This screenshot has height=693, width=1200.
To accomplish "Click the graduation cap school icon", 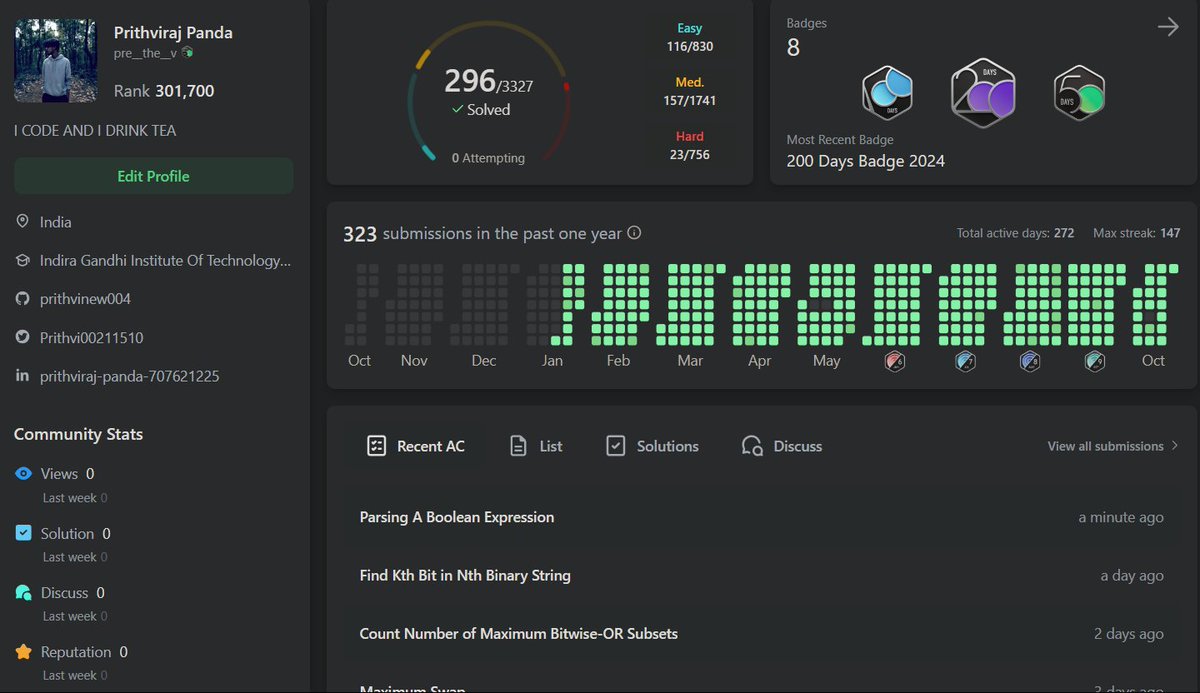I will tap(22, 260).
